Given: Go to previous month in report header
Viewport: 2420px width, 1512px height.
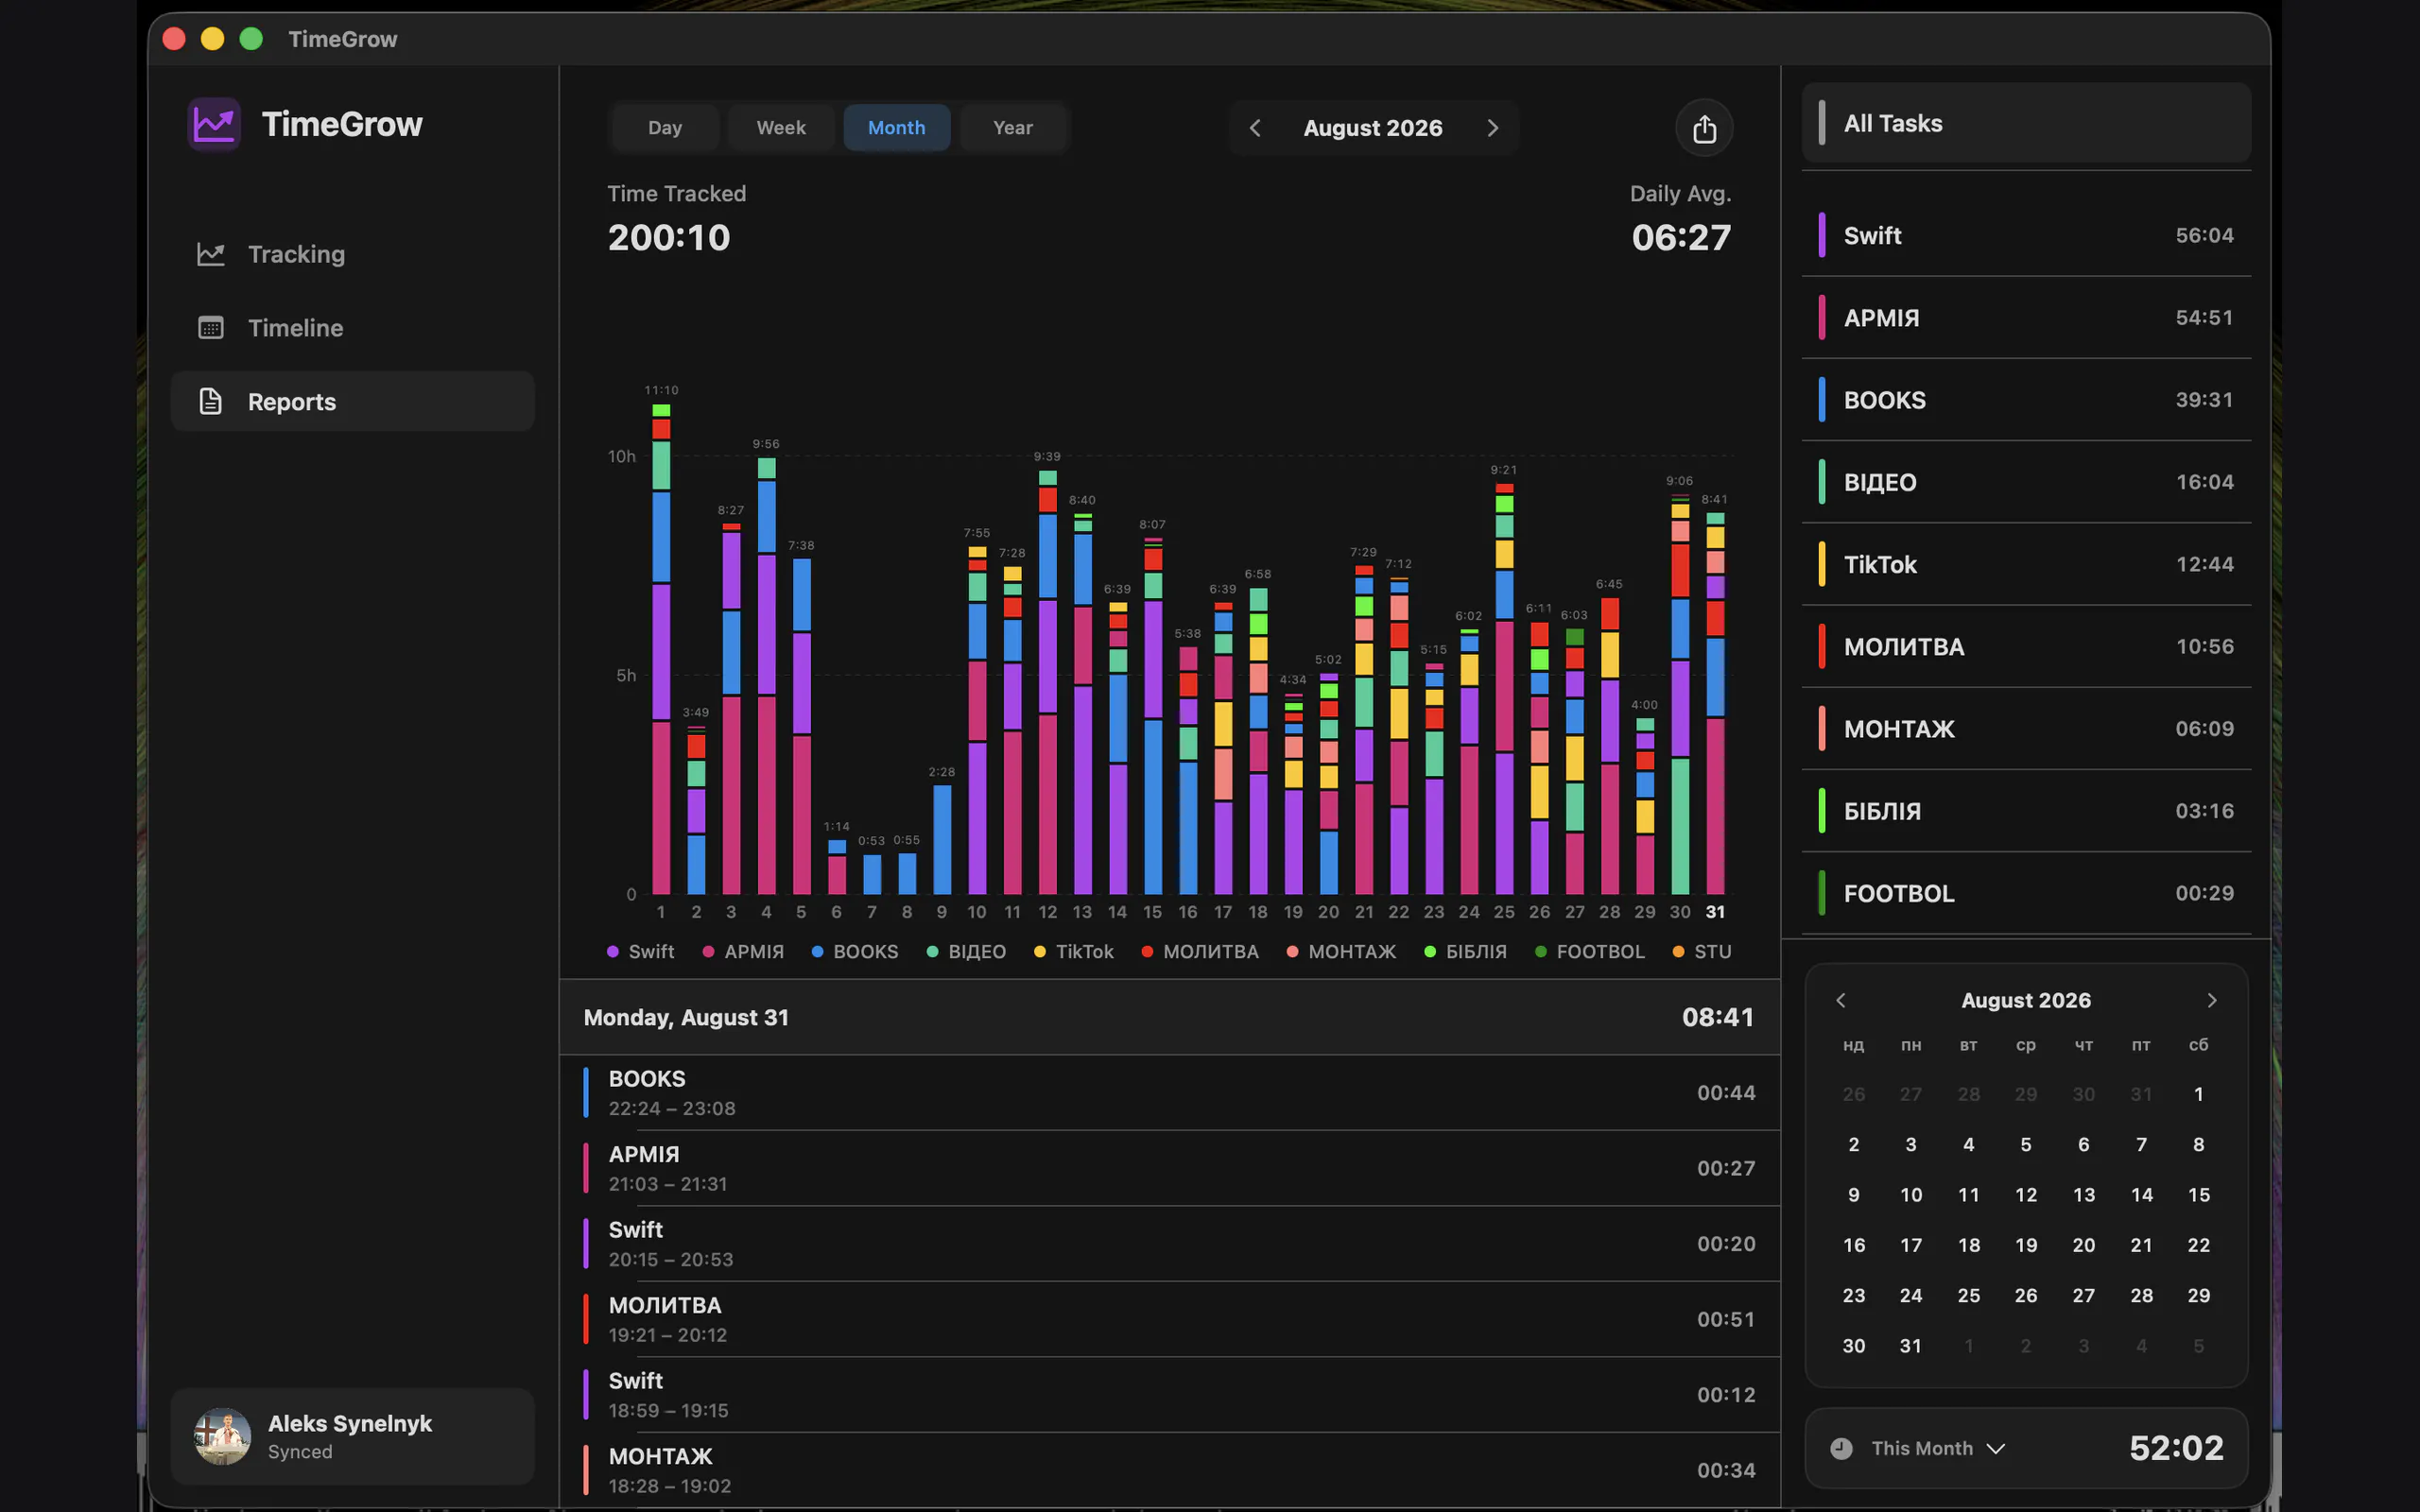Looking at the screenshot, I should click(x=1255, y=128).
